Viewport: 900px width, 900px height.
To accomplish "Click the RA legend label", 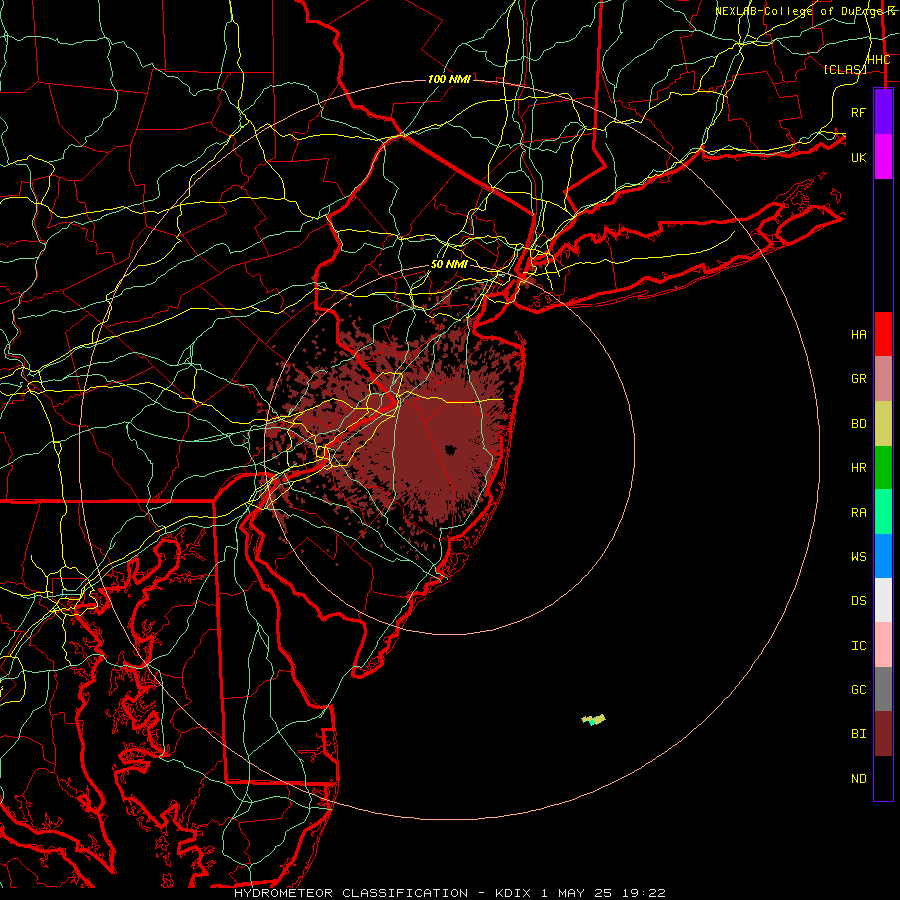I will pos(858,513).
